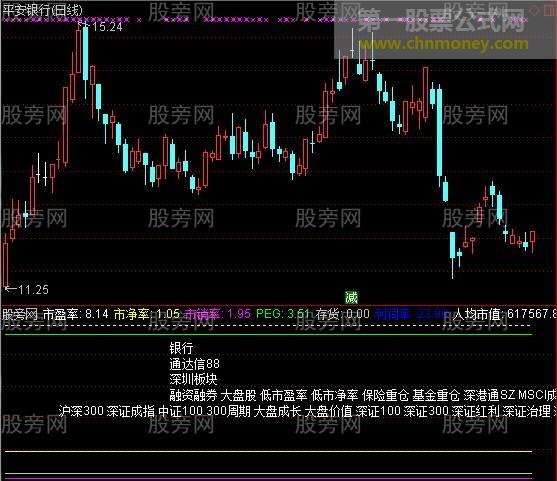Click the 大盘价值 index tag

pyautogui.click(x=329, y=411)
